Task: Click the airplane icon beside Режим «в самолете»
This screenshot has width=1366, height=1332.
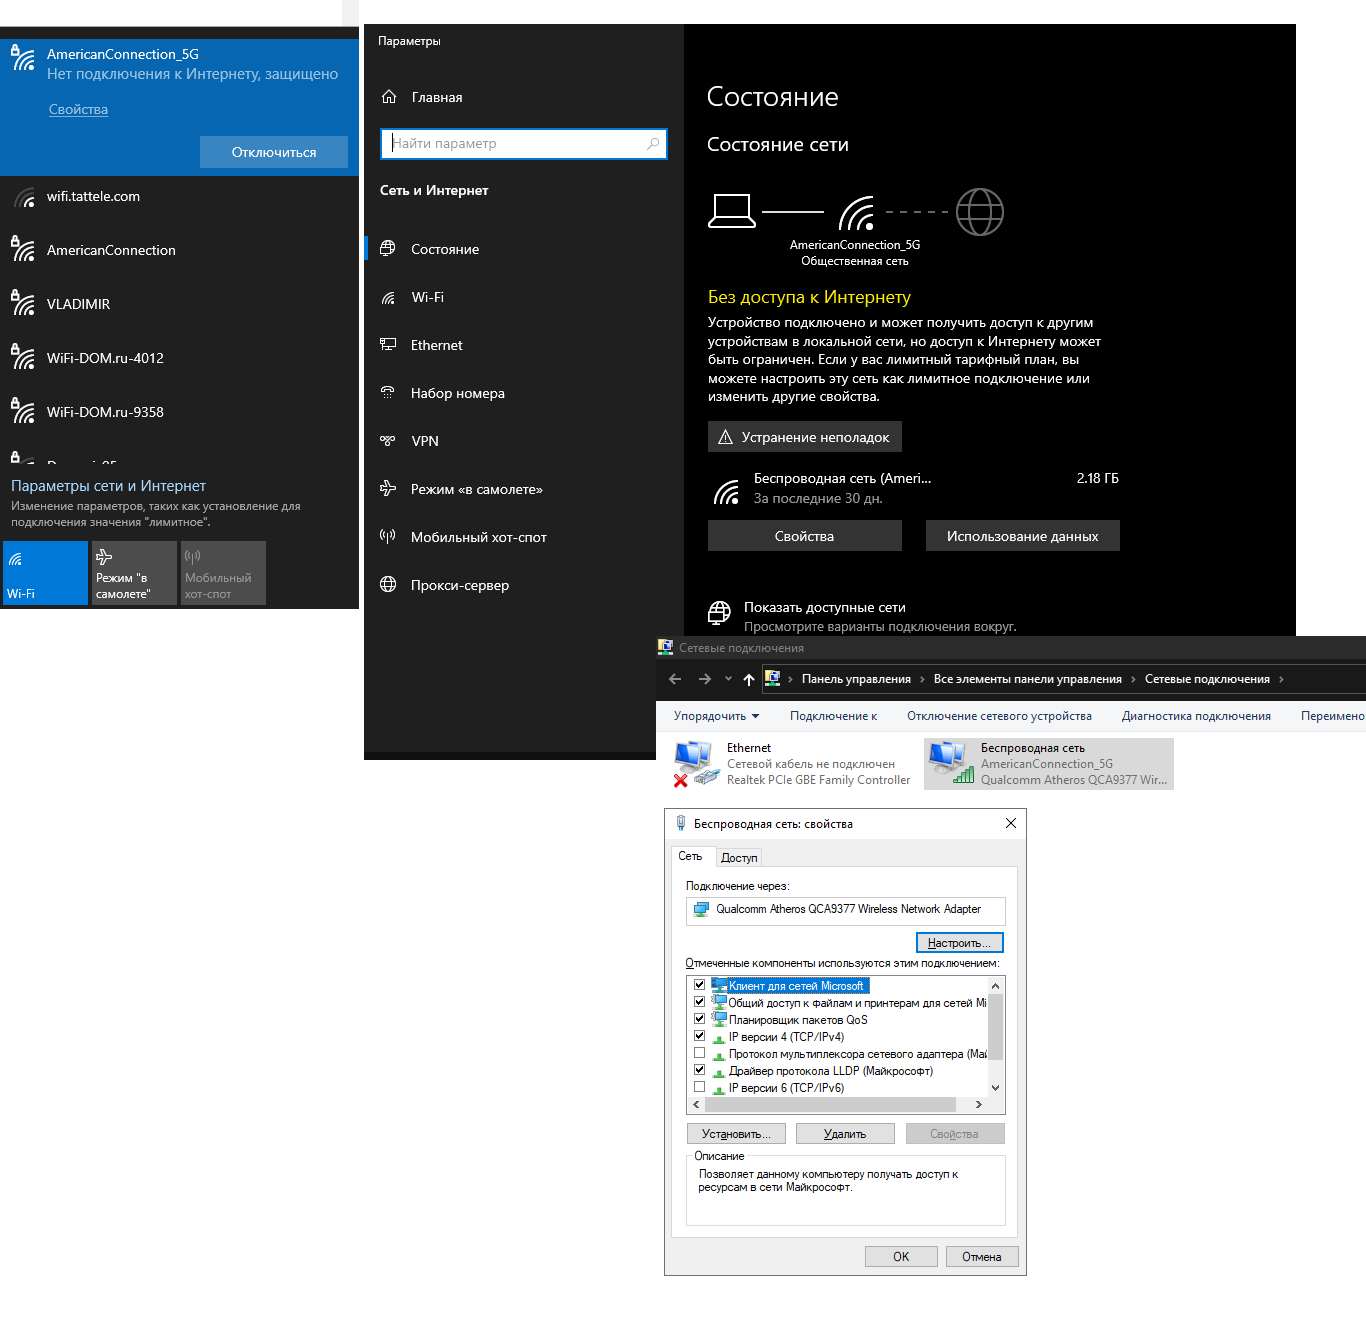Action: tap(388, 489)
